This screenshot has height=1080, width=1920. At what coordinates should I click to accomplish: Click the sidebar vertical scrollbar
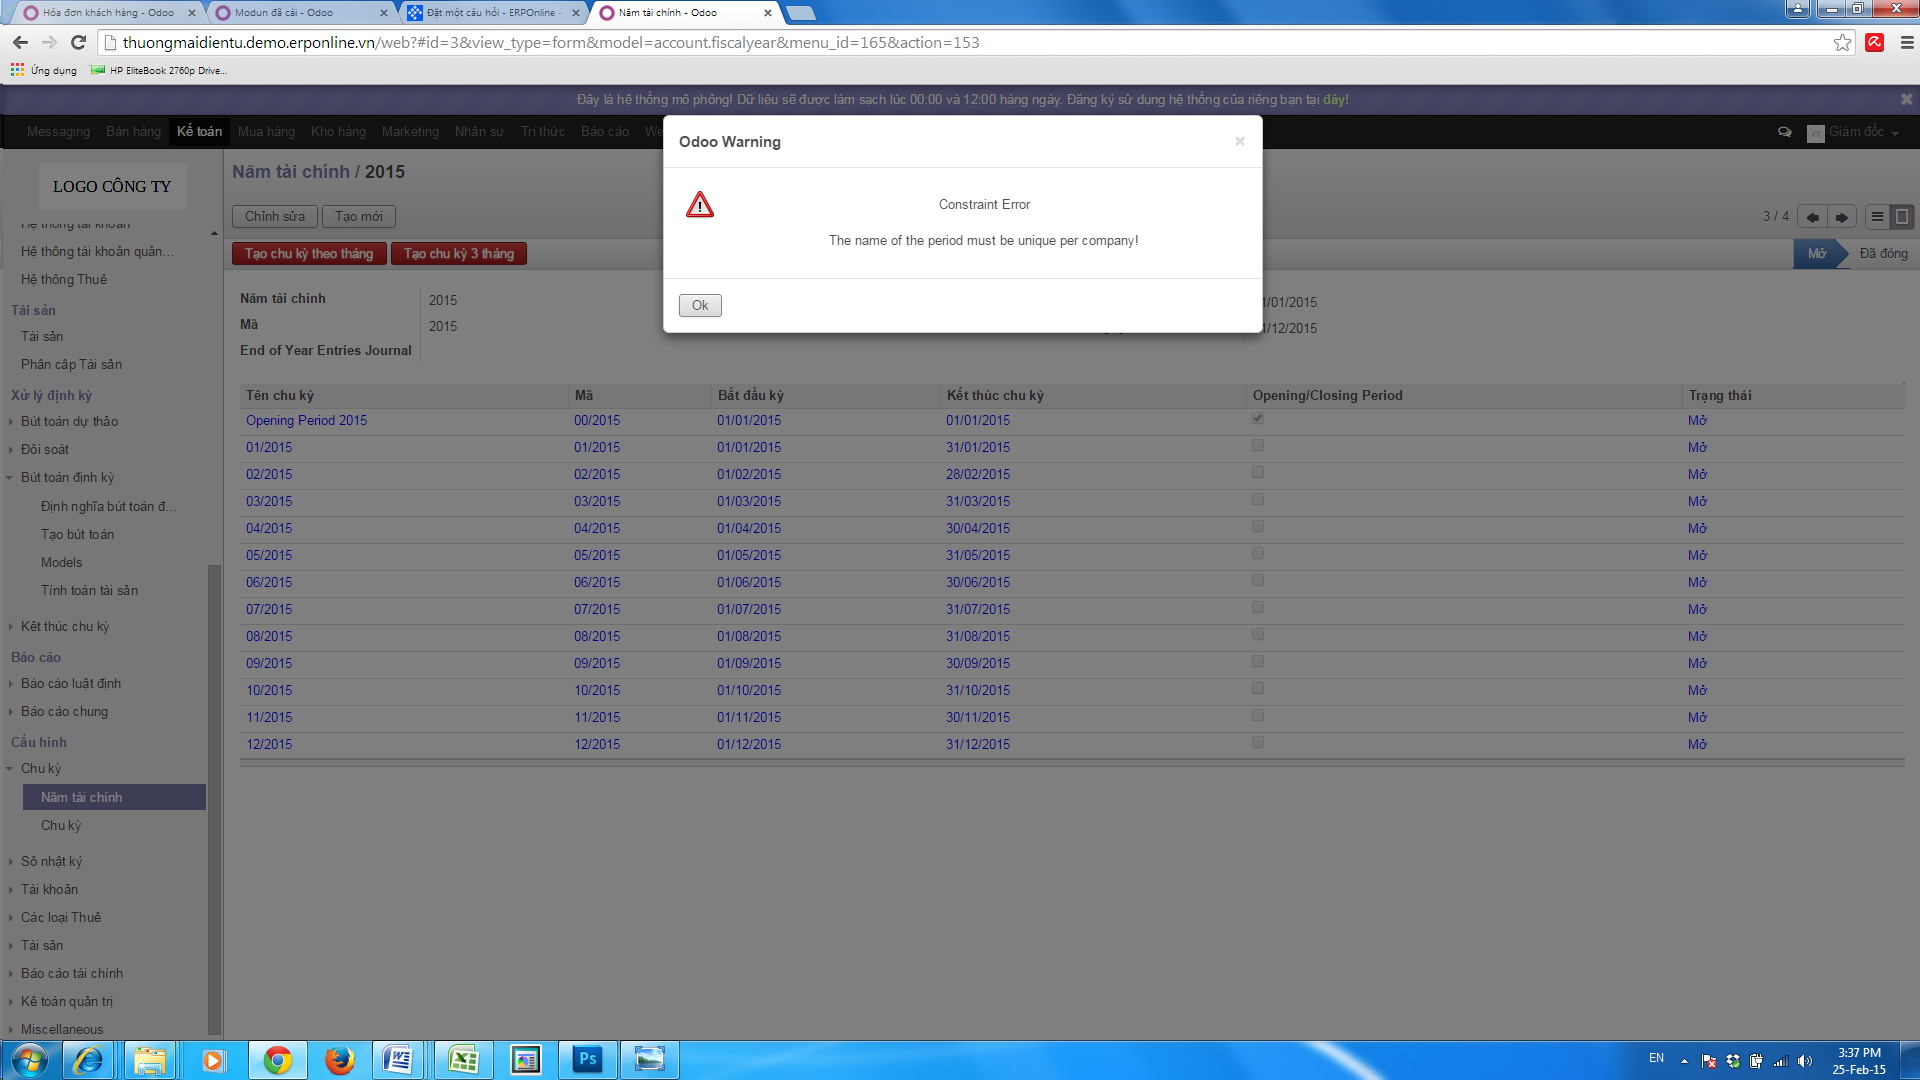[213, 800]
